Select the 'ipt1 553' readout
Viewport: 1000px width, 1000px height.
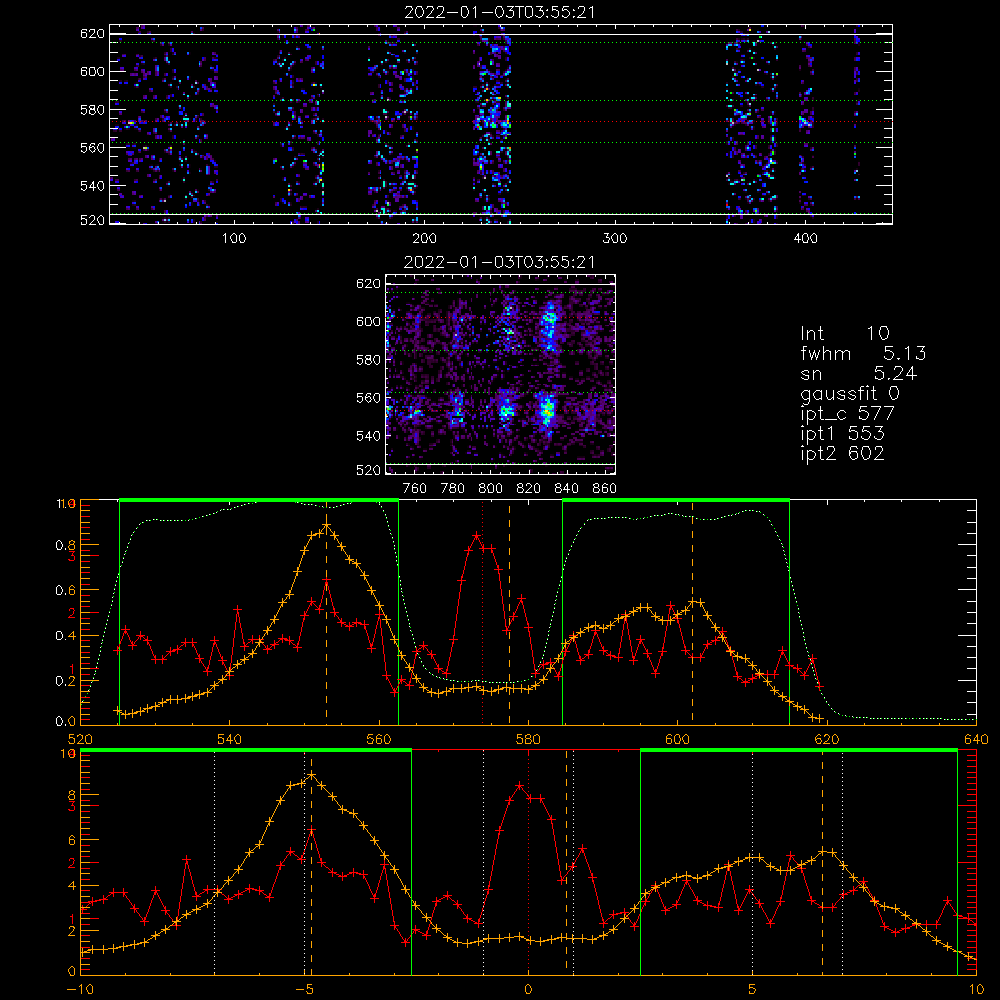click(842, 434)
